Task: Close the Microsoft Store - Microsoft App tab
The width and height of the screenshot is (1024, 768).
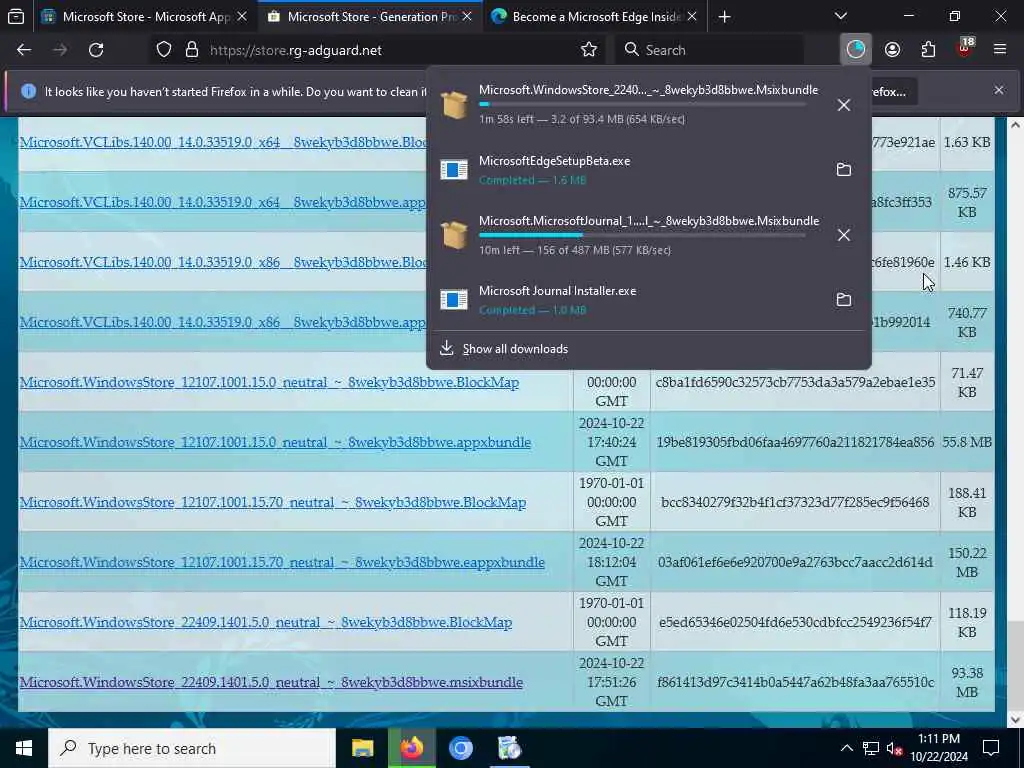Action: [x=242, y=17]
